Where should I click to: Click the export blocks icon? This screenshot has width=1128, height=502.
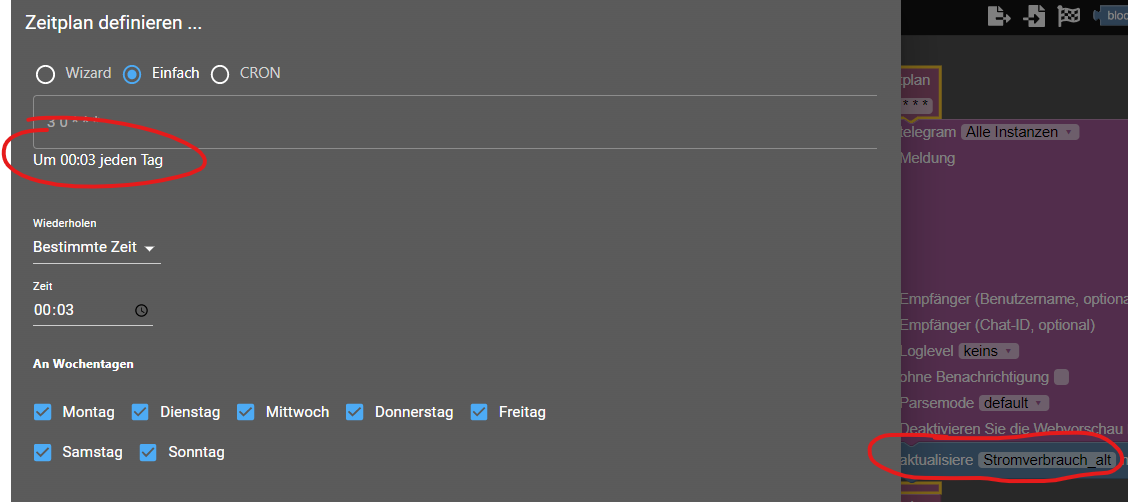(999, 15)
